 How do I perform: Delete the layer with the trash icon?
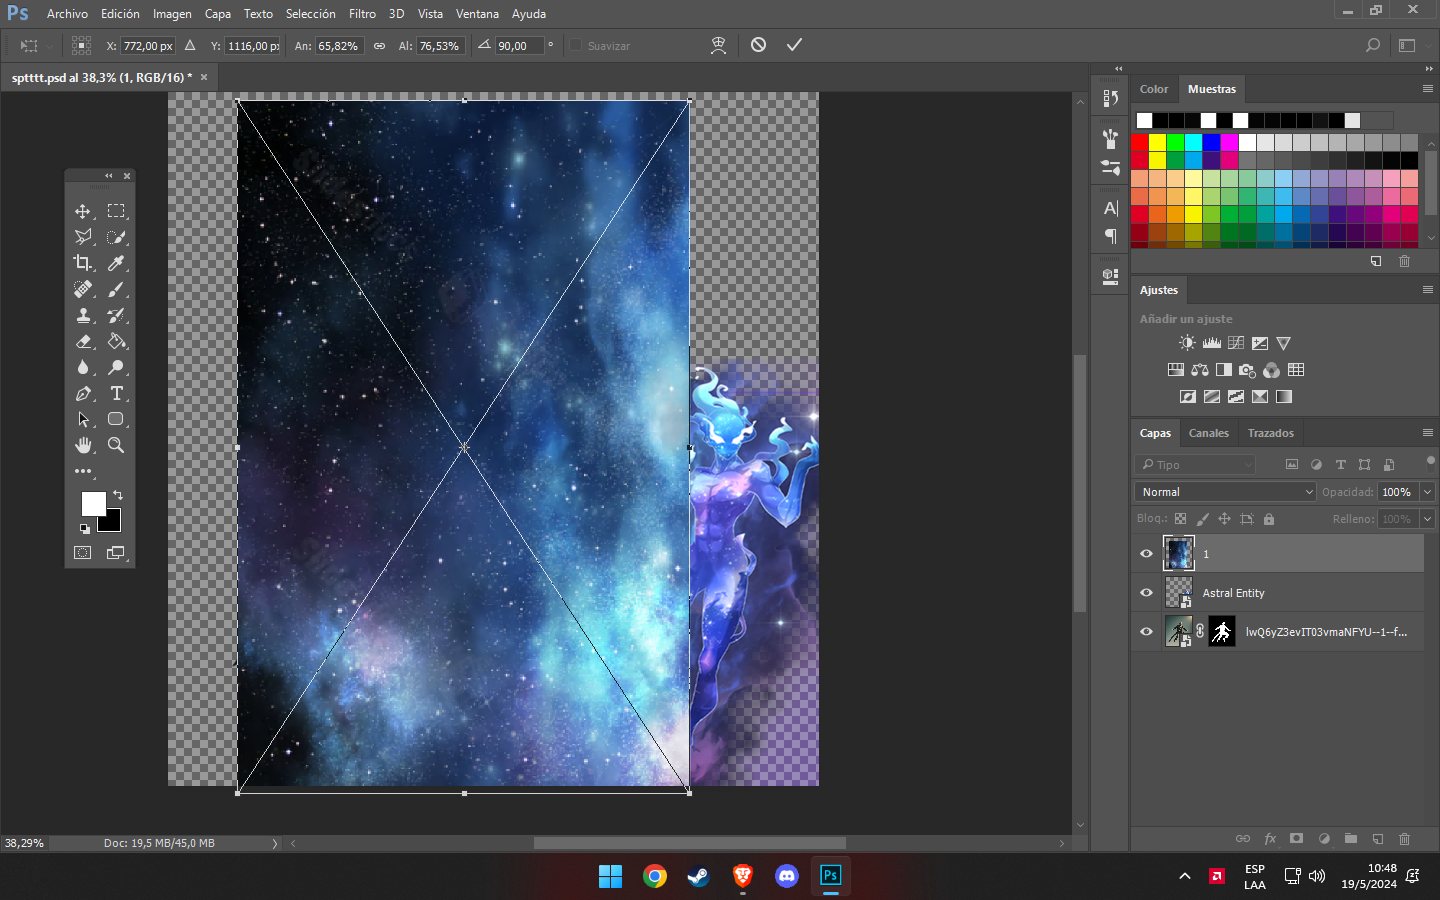tap(1404, 839)
